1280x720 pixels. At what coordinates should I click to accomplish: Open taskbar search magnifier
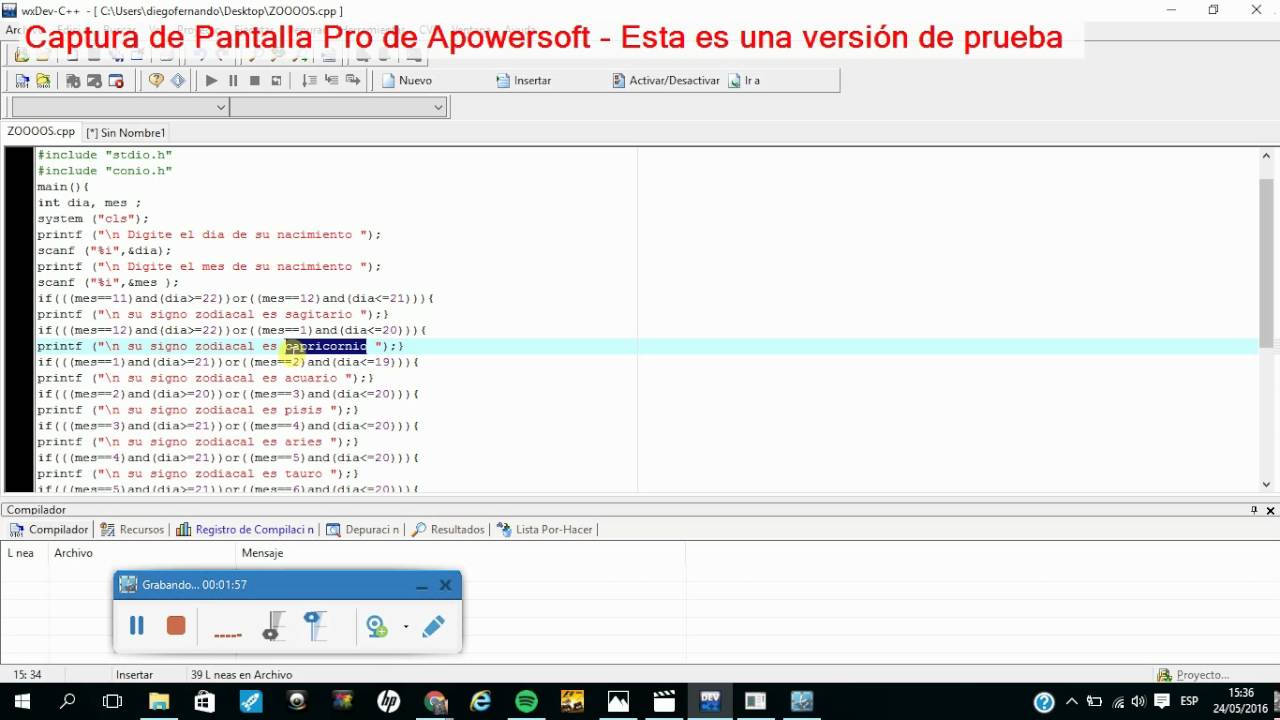point(67,701)
